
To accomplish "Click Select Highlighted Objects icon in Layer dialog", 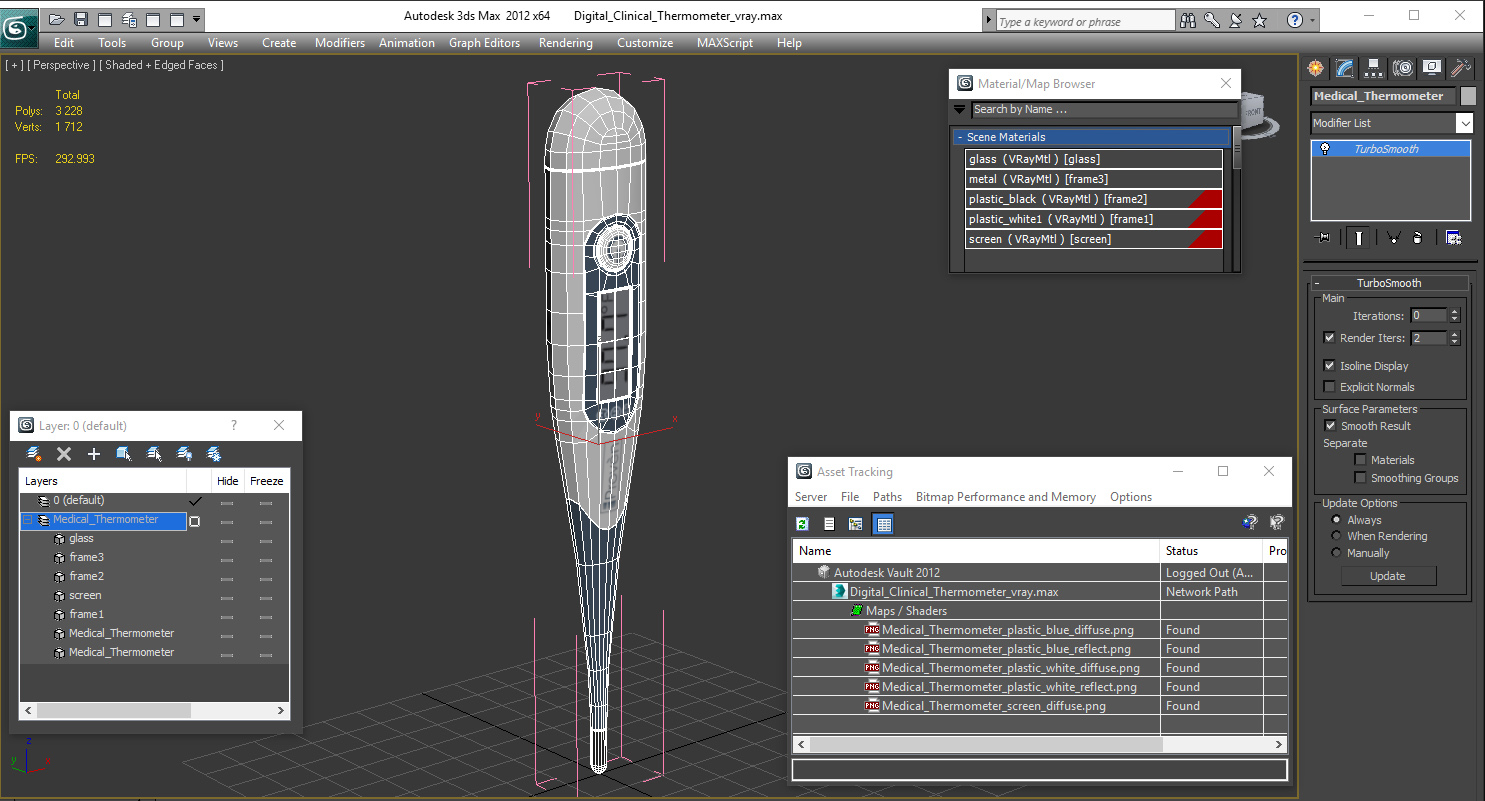I will pos(124,454).
